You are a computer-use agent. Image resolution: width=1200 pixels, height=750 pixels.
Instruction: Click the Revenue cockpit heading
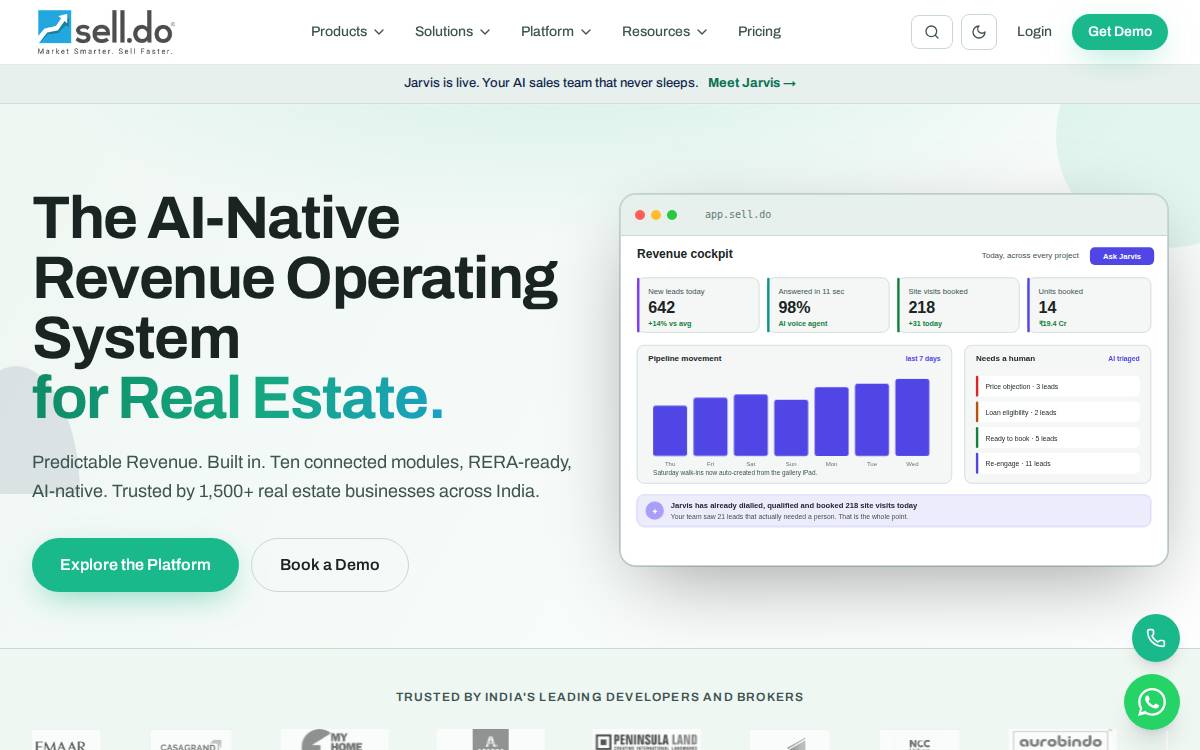click(685, 254)
